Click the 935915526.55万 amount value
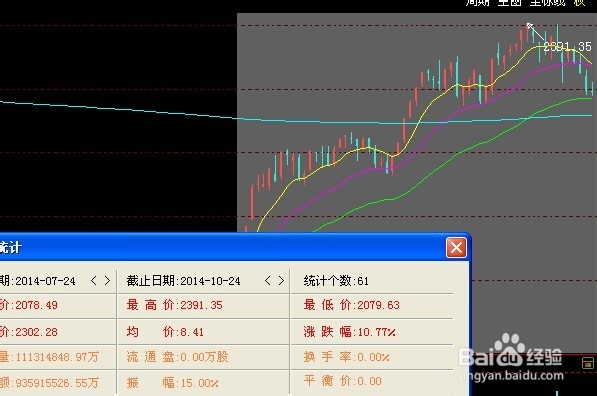This screenshot has width=597, height=396. (57, 383)
